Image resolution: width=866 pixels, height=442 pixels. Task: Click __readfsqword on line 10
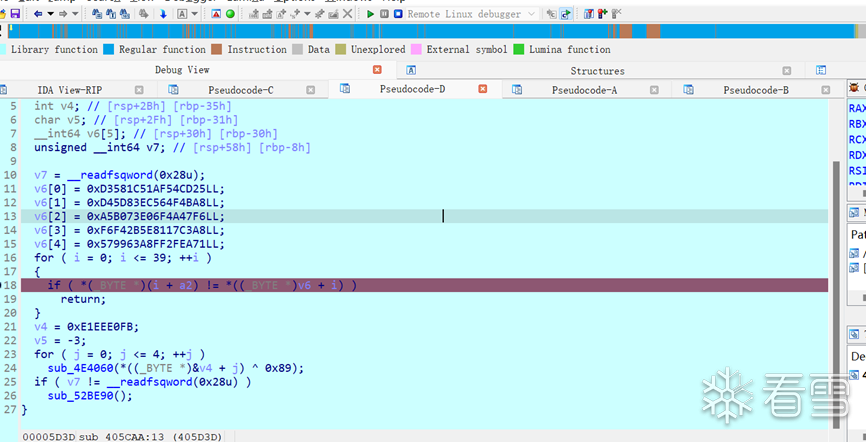pyautogui.click(x=109, y=175)
